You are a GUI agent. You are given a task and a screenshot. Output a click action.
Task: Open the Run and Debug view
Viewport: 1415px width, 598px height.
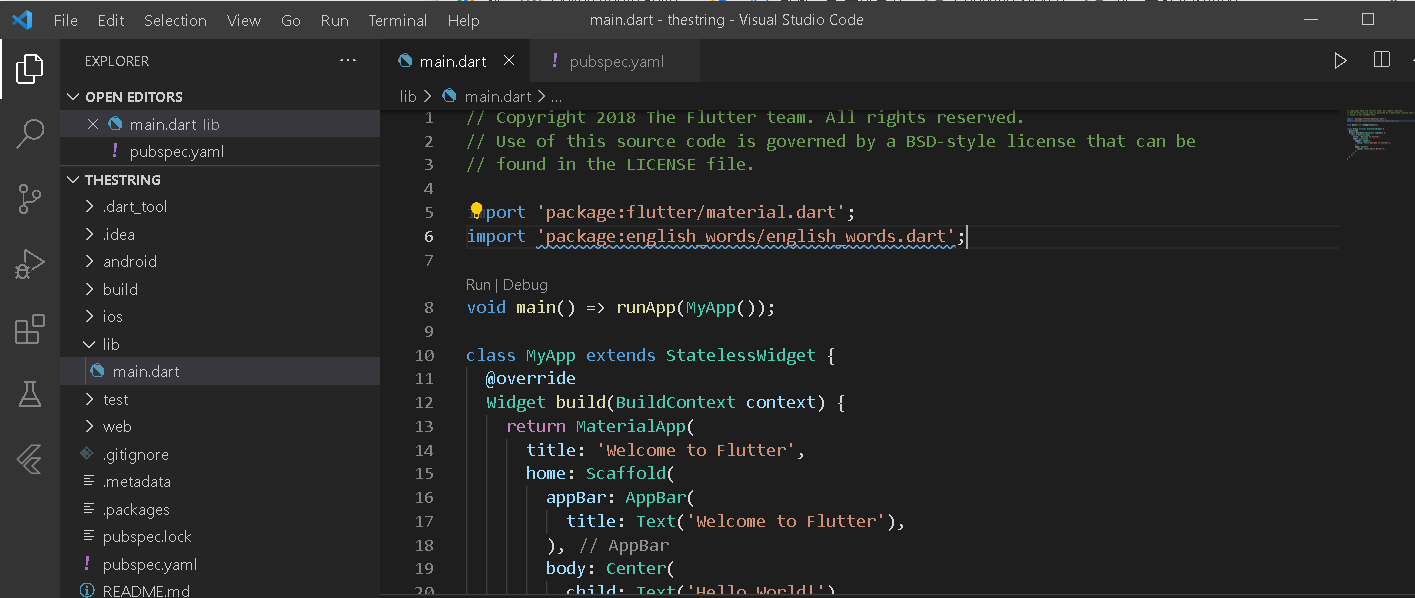[x=30, y=264]
